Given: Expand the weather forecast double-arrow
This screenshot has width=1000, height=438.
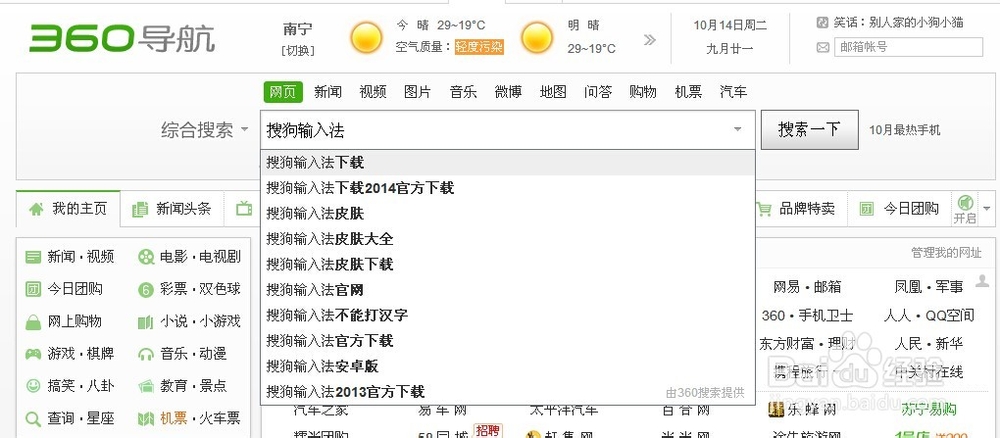Looking at the screenshot, I should pos(650,40).
